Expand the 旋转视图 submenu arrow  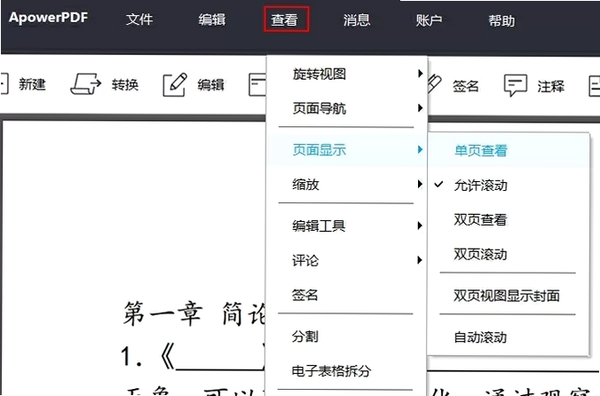tap(420, 73)
